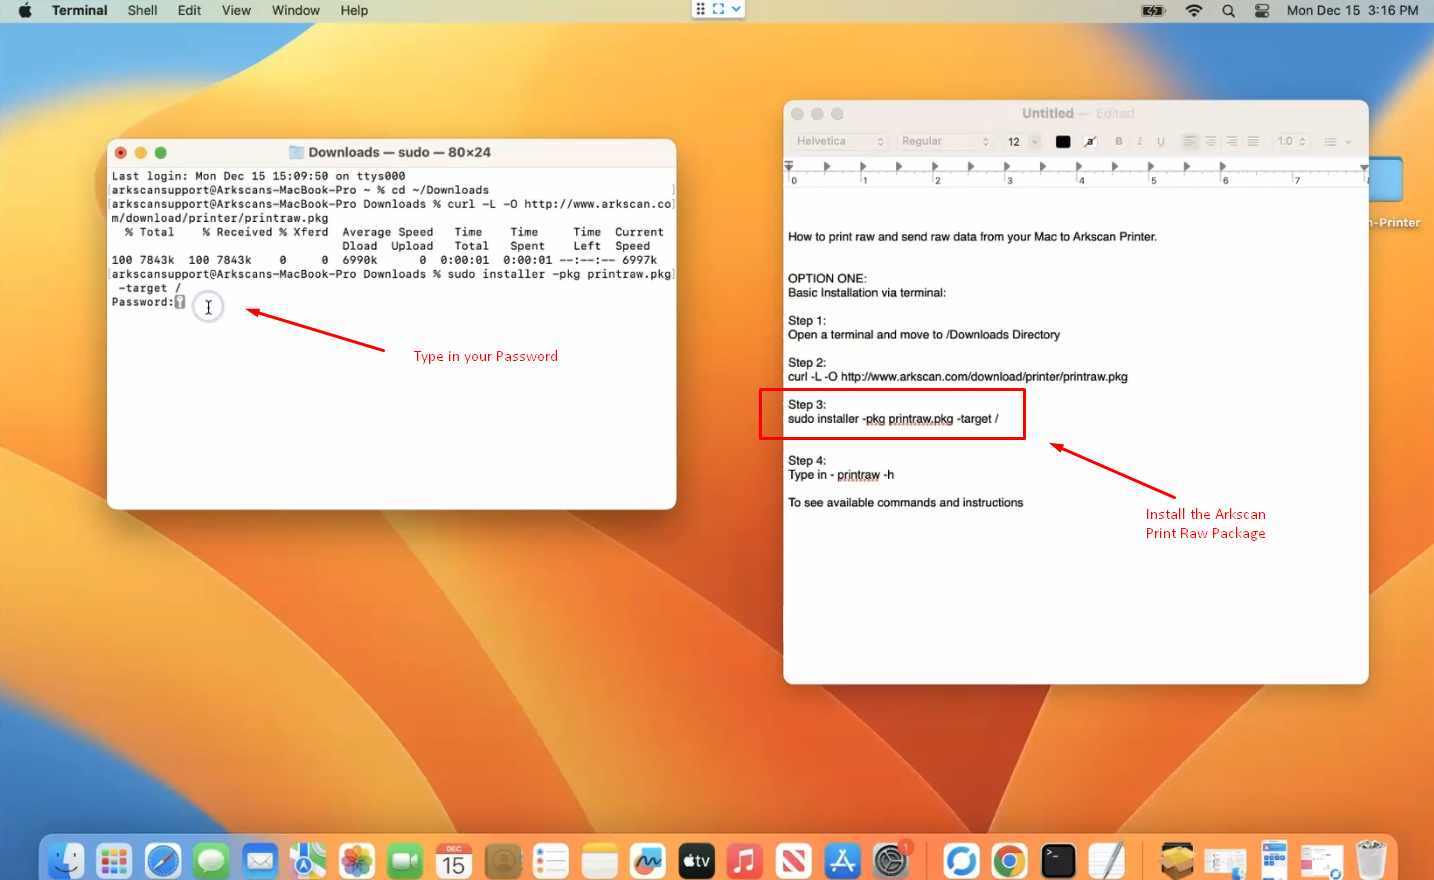
Task: Open Calendar showing 15 in the Dock
Action: click(x=454, y=860)
